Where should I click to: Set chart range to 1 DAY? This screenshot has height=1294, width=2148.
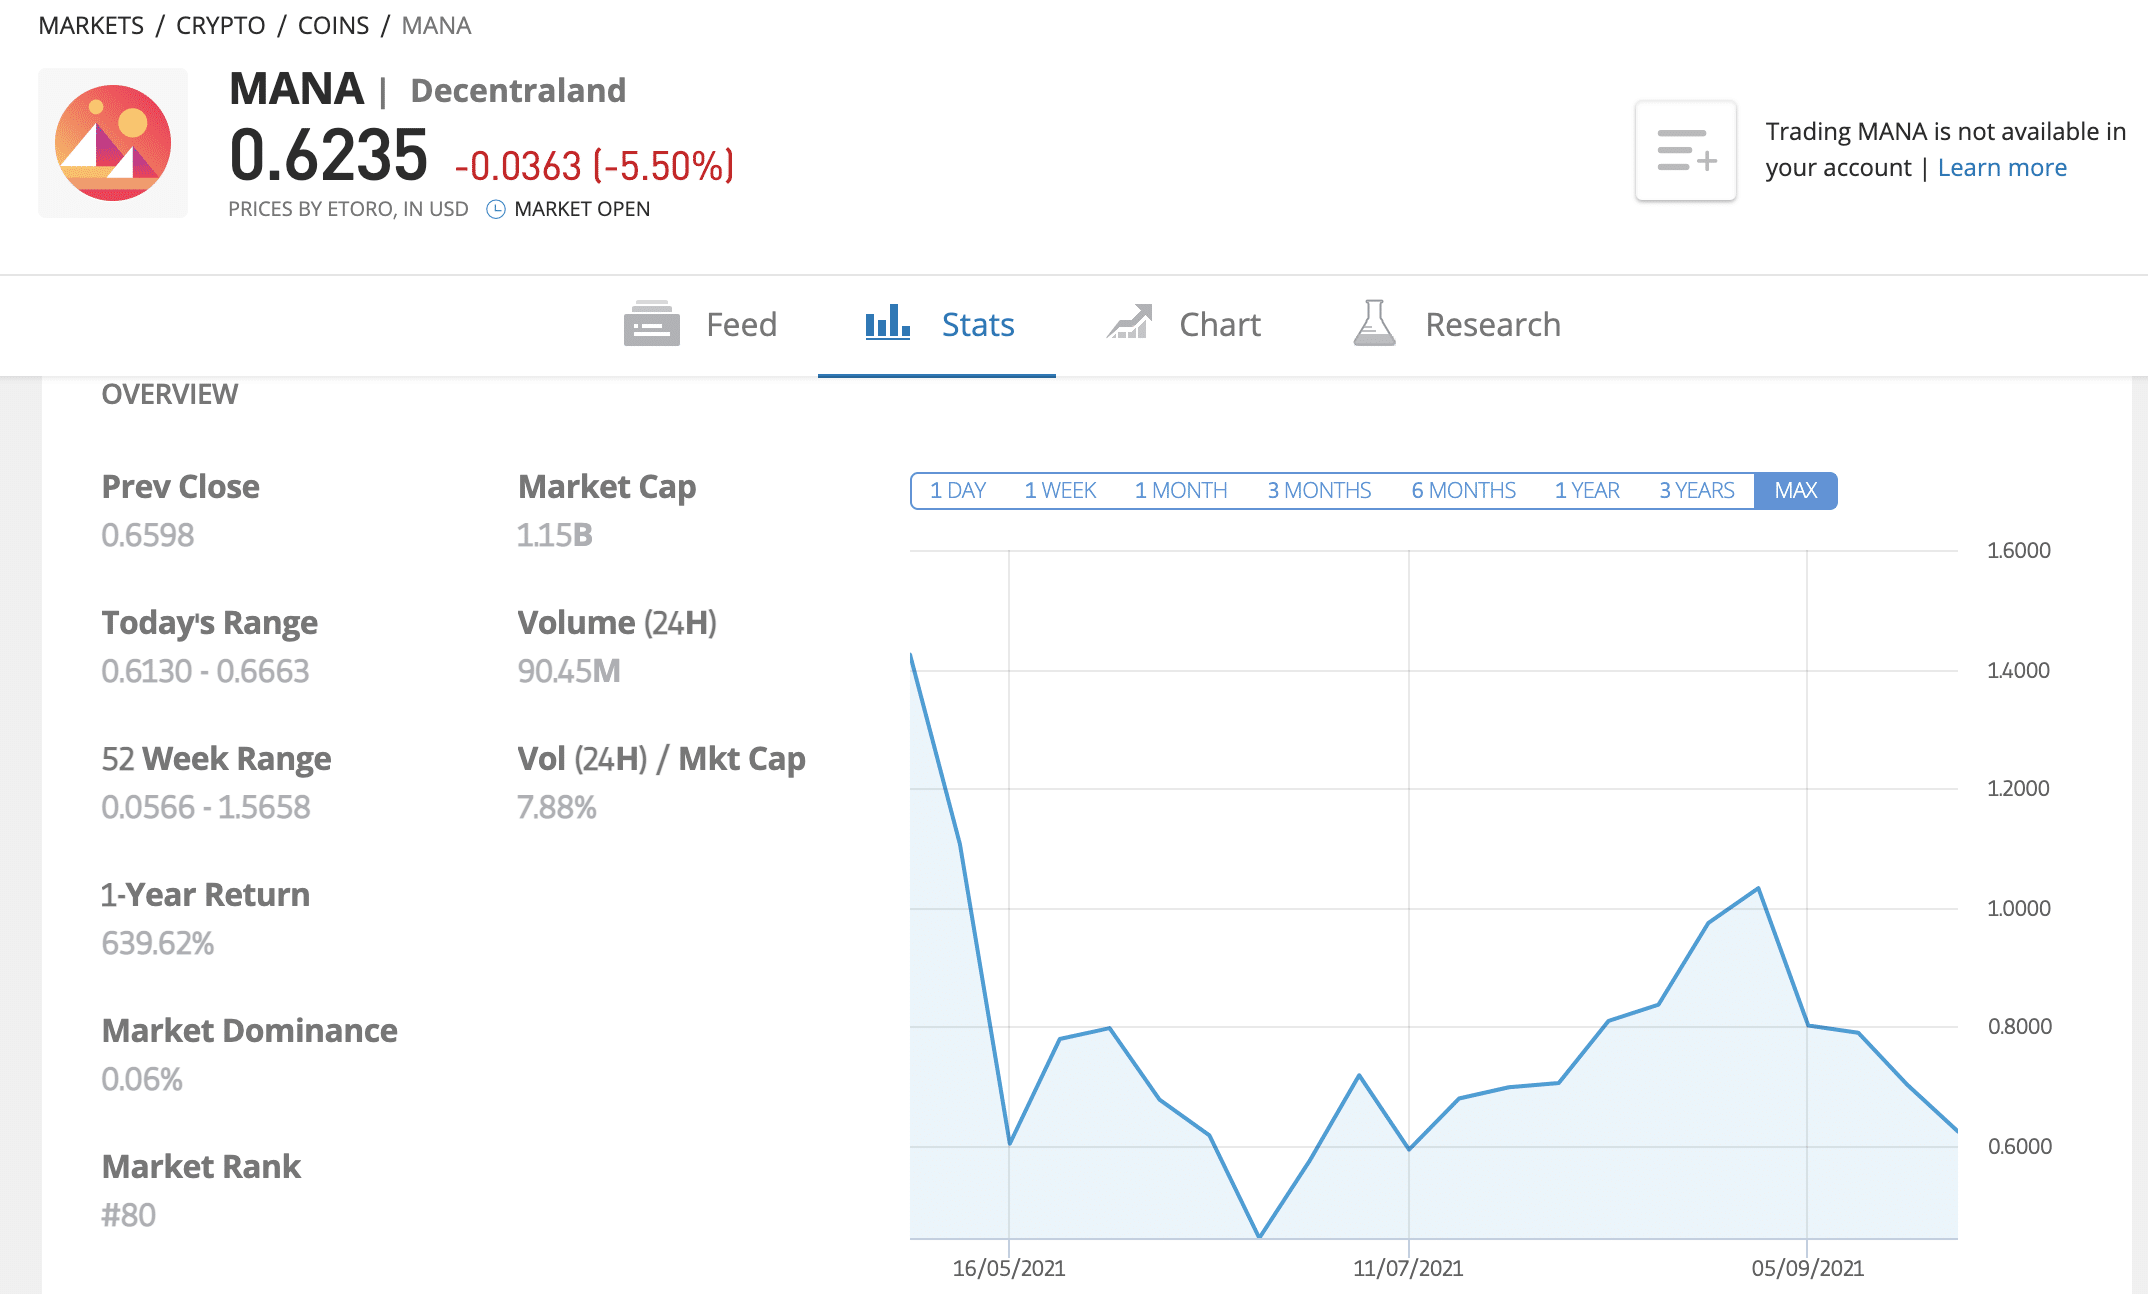pos(958,490)
